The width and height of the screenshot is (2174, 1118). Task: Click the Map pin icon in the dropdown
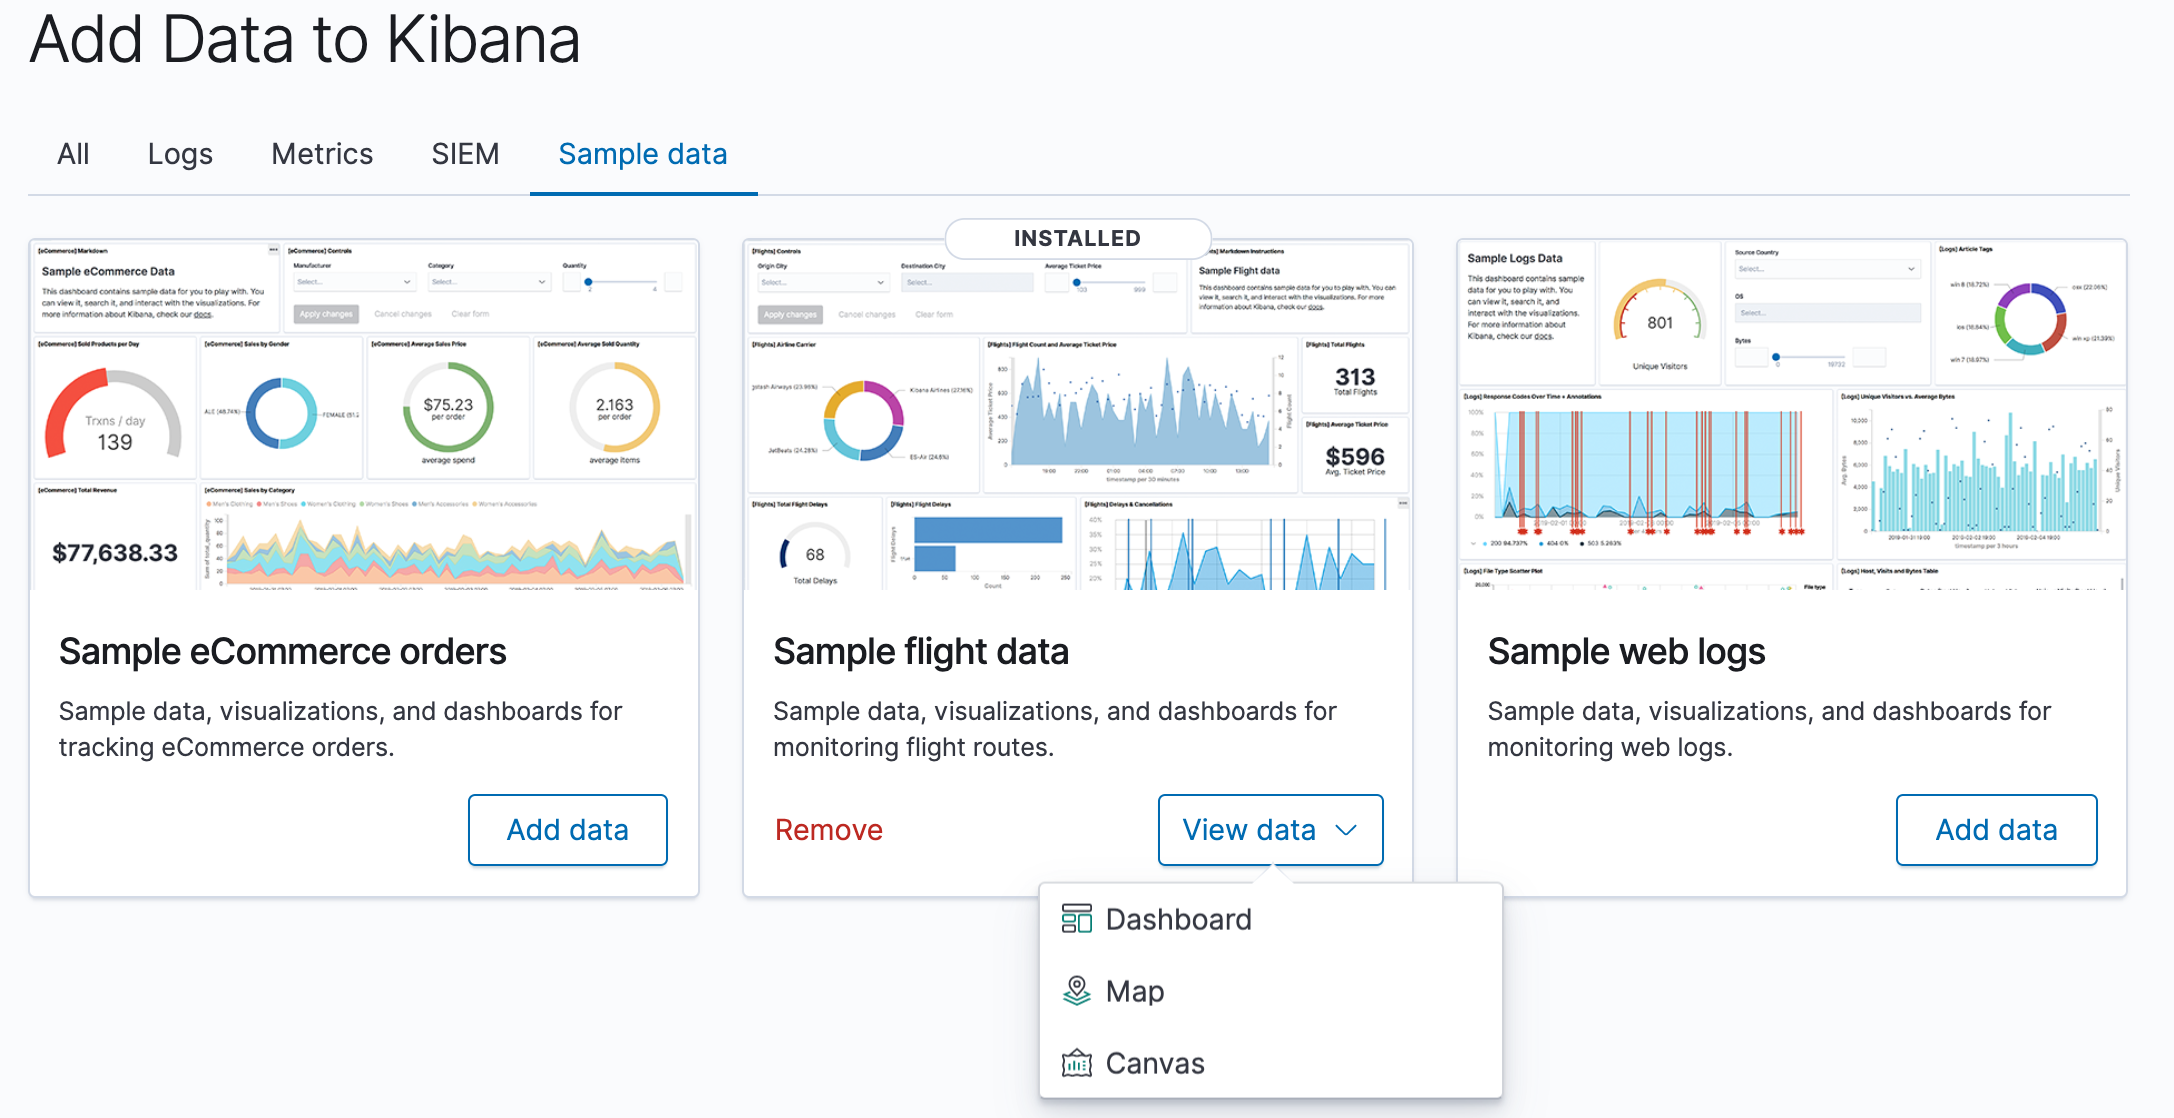(1076, 991)
